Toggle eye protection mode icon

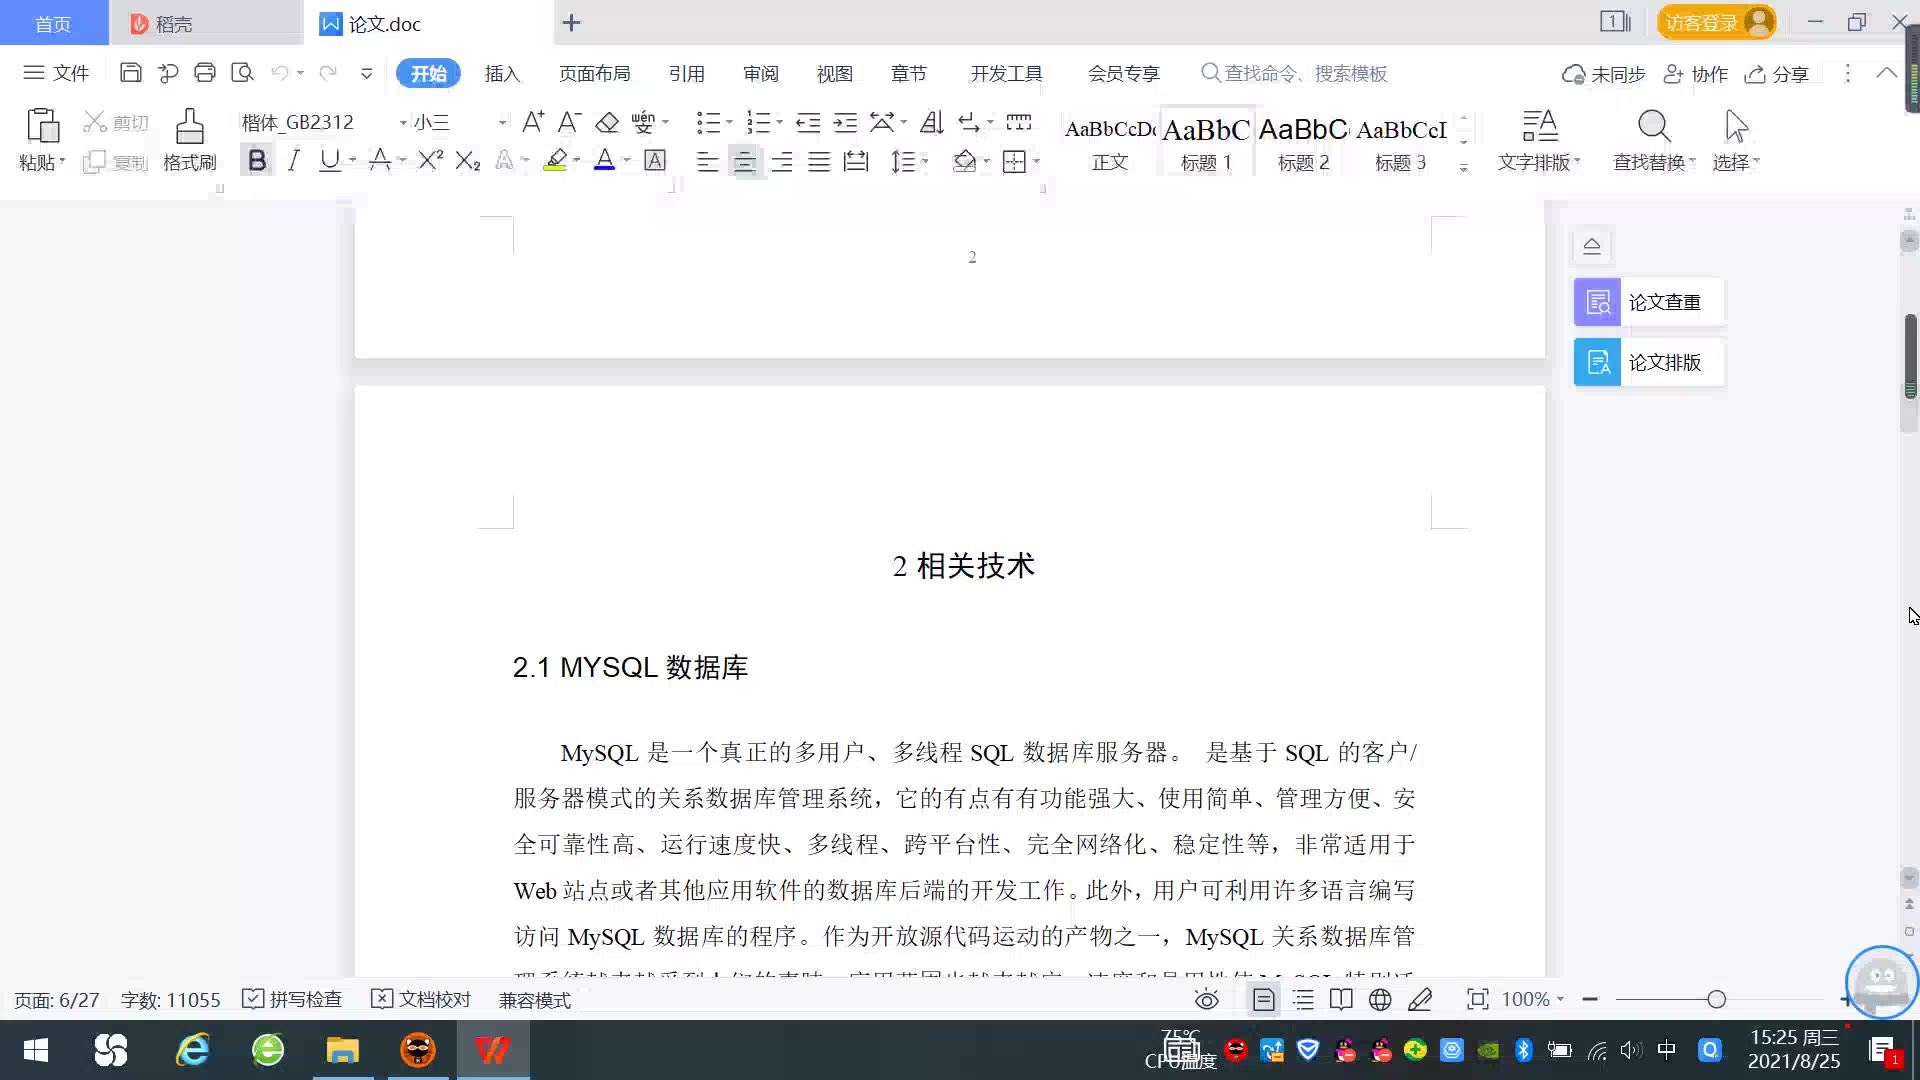point(1207,999)
